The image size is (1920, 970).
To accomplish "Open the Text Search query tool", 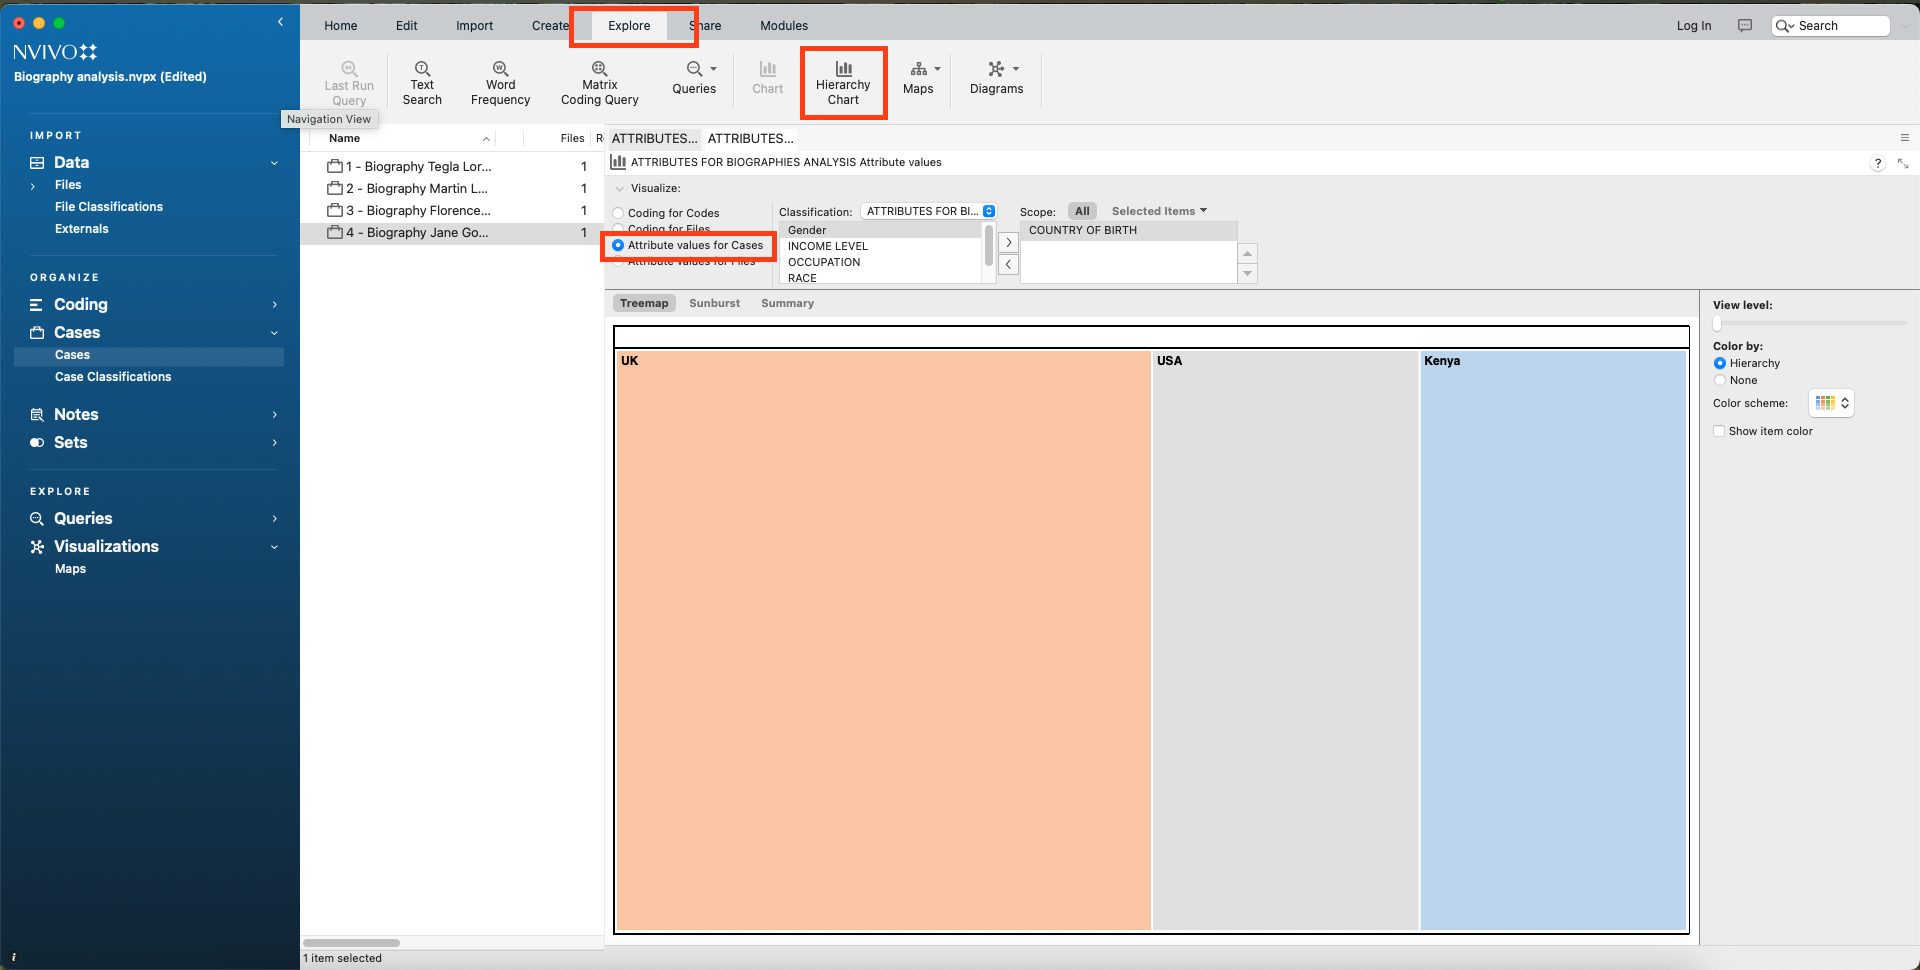I will click(x=422, y=82).
